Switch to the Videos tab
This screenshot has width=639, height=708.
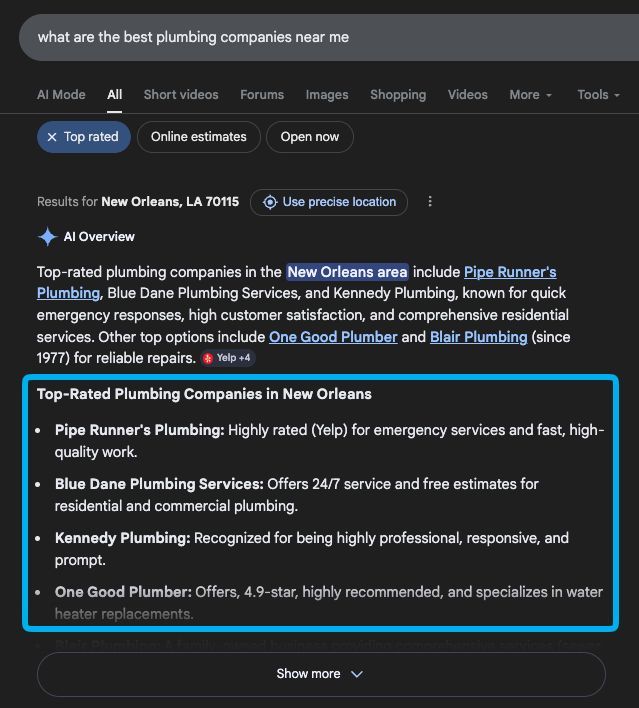point(467,94)
